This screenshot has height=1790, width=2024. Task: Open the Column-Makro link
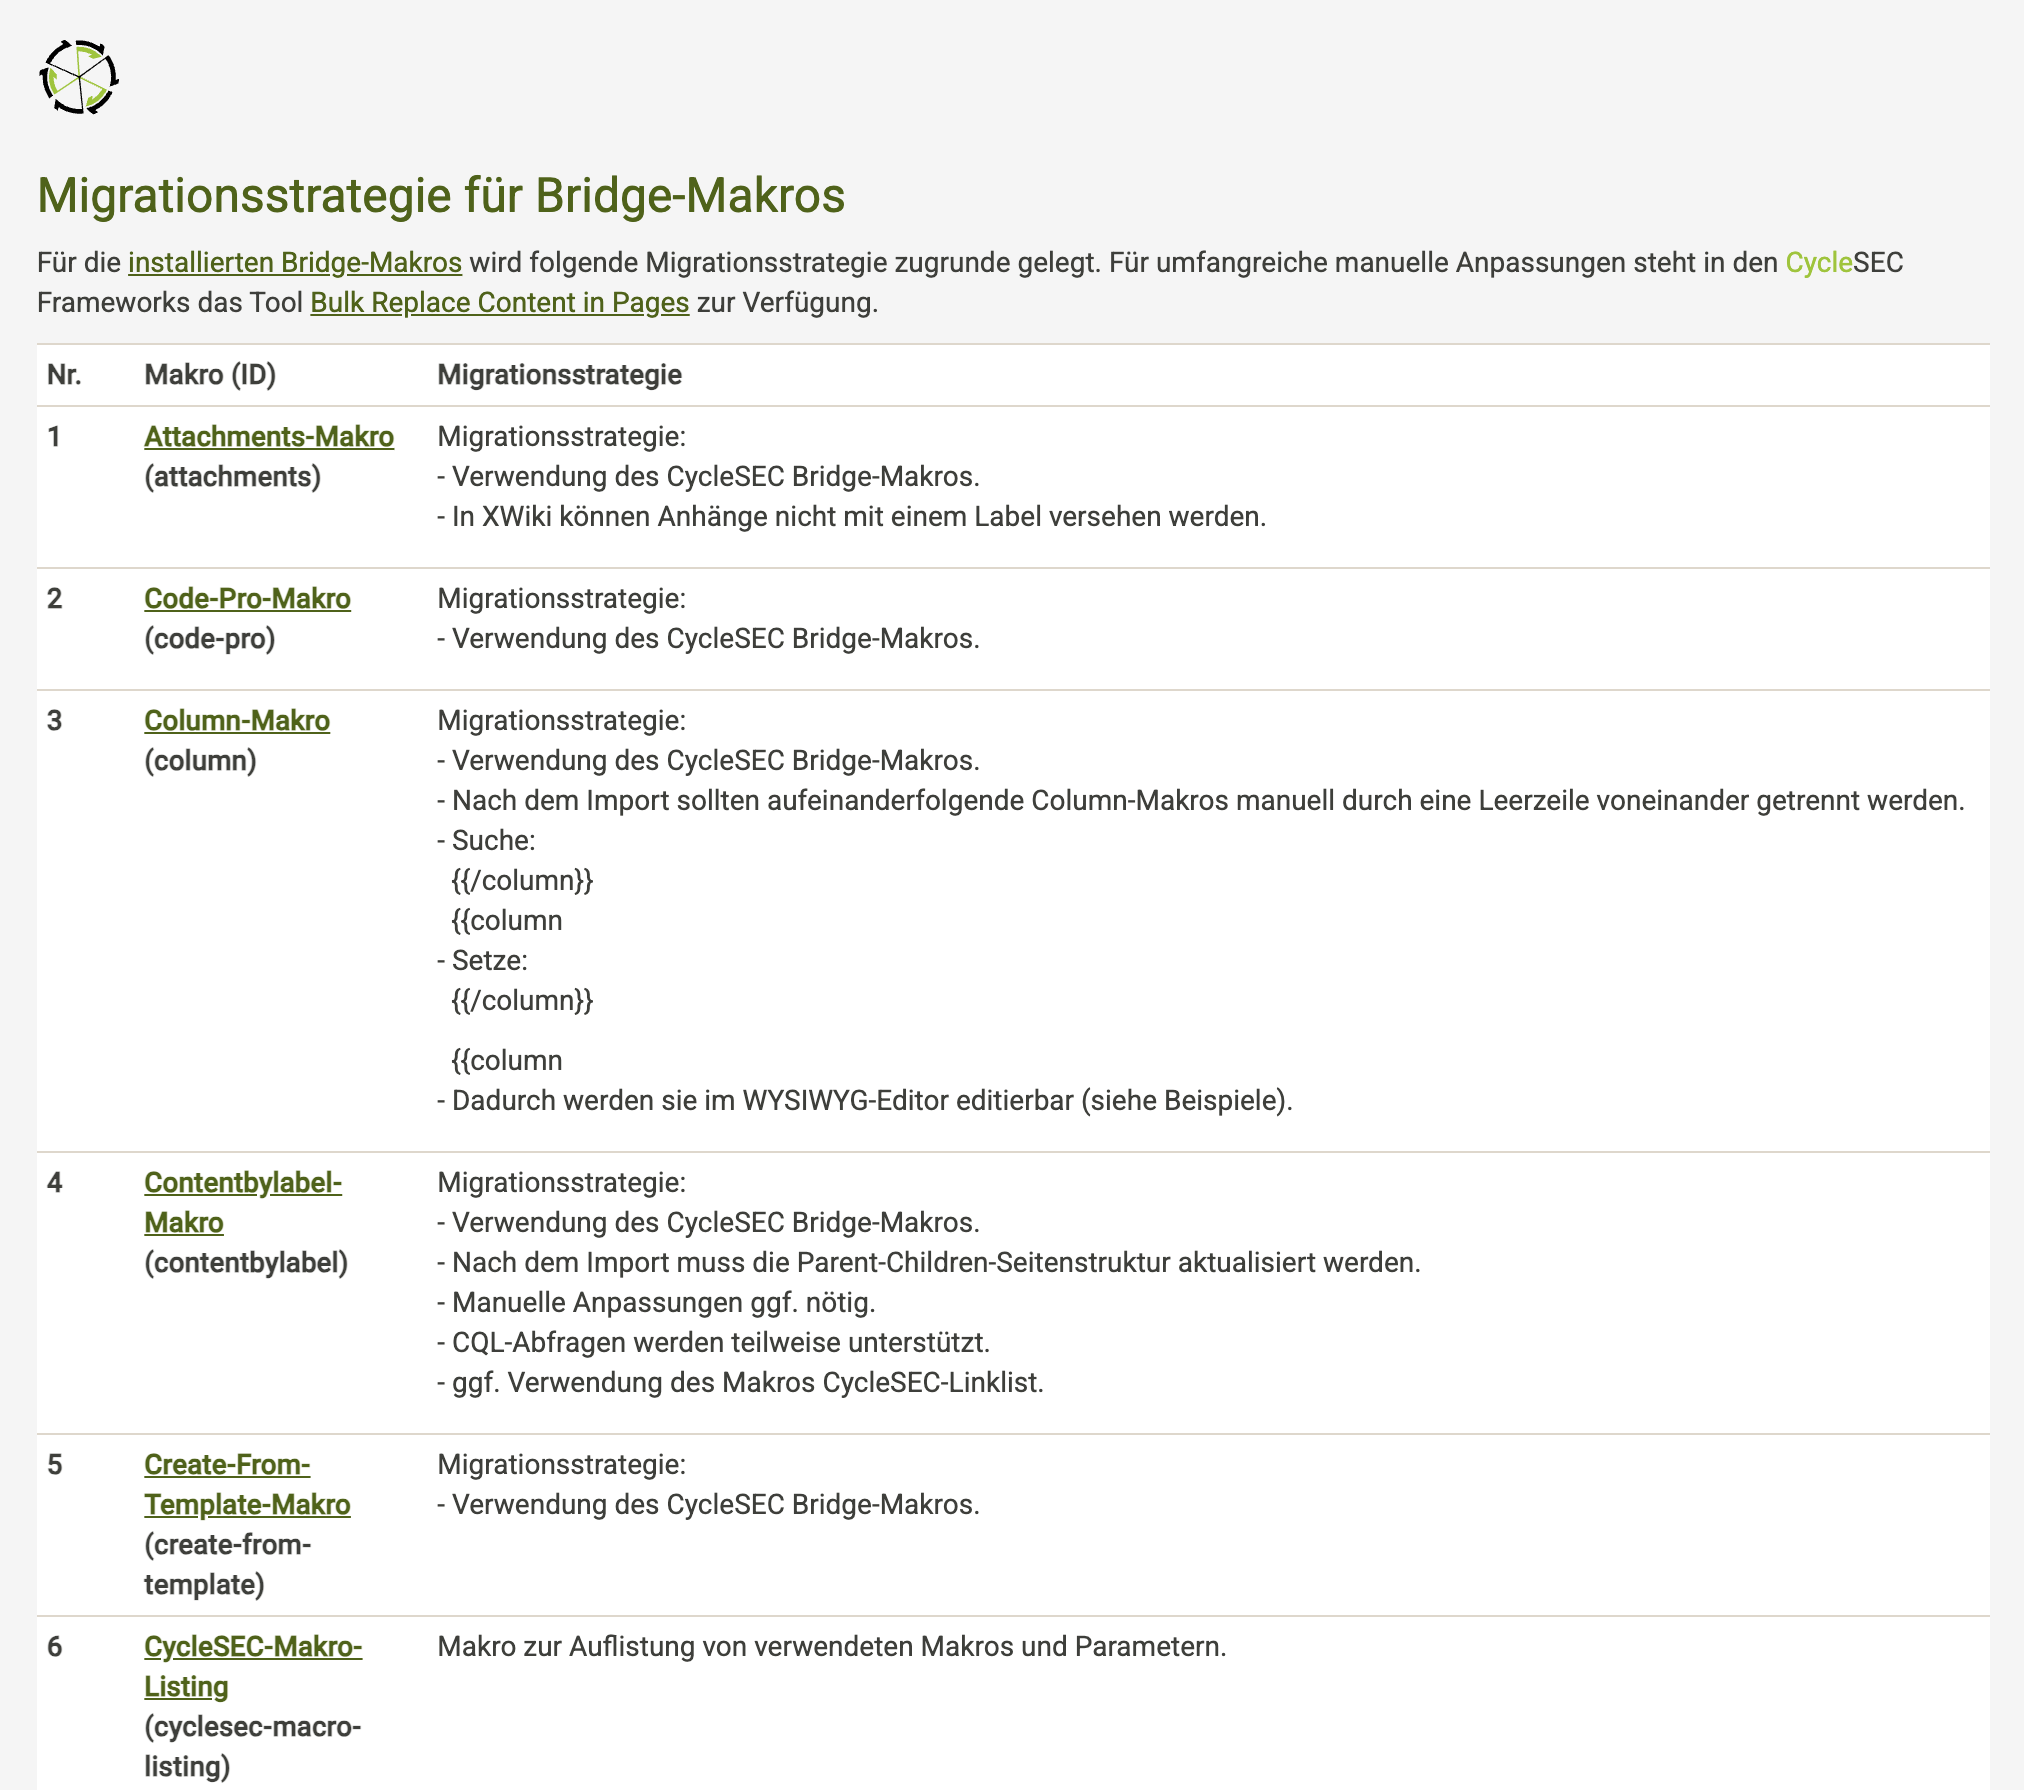pyautogui.click(x=236, y=720)
